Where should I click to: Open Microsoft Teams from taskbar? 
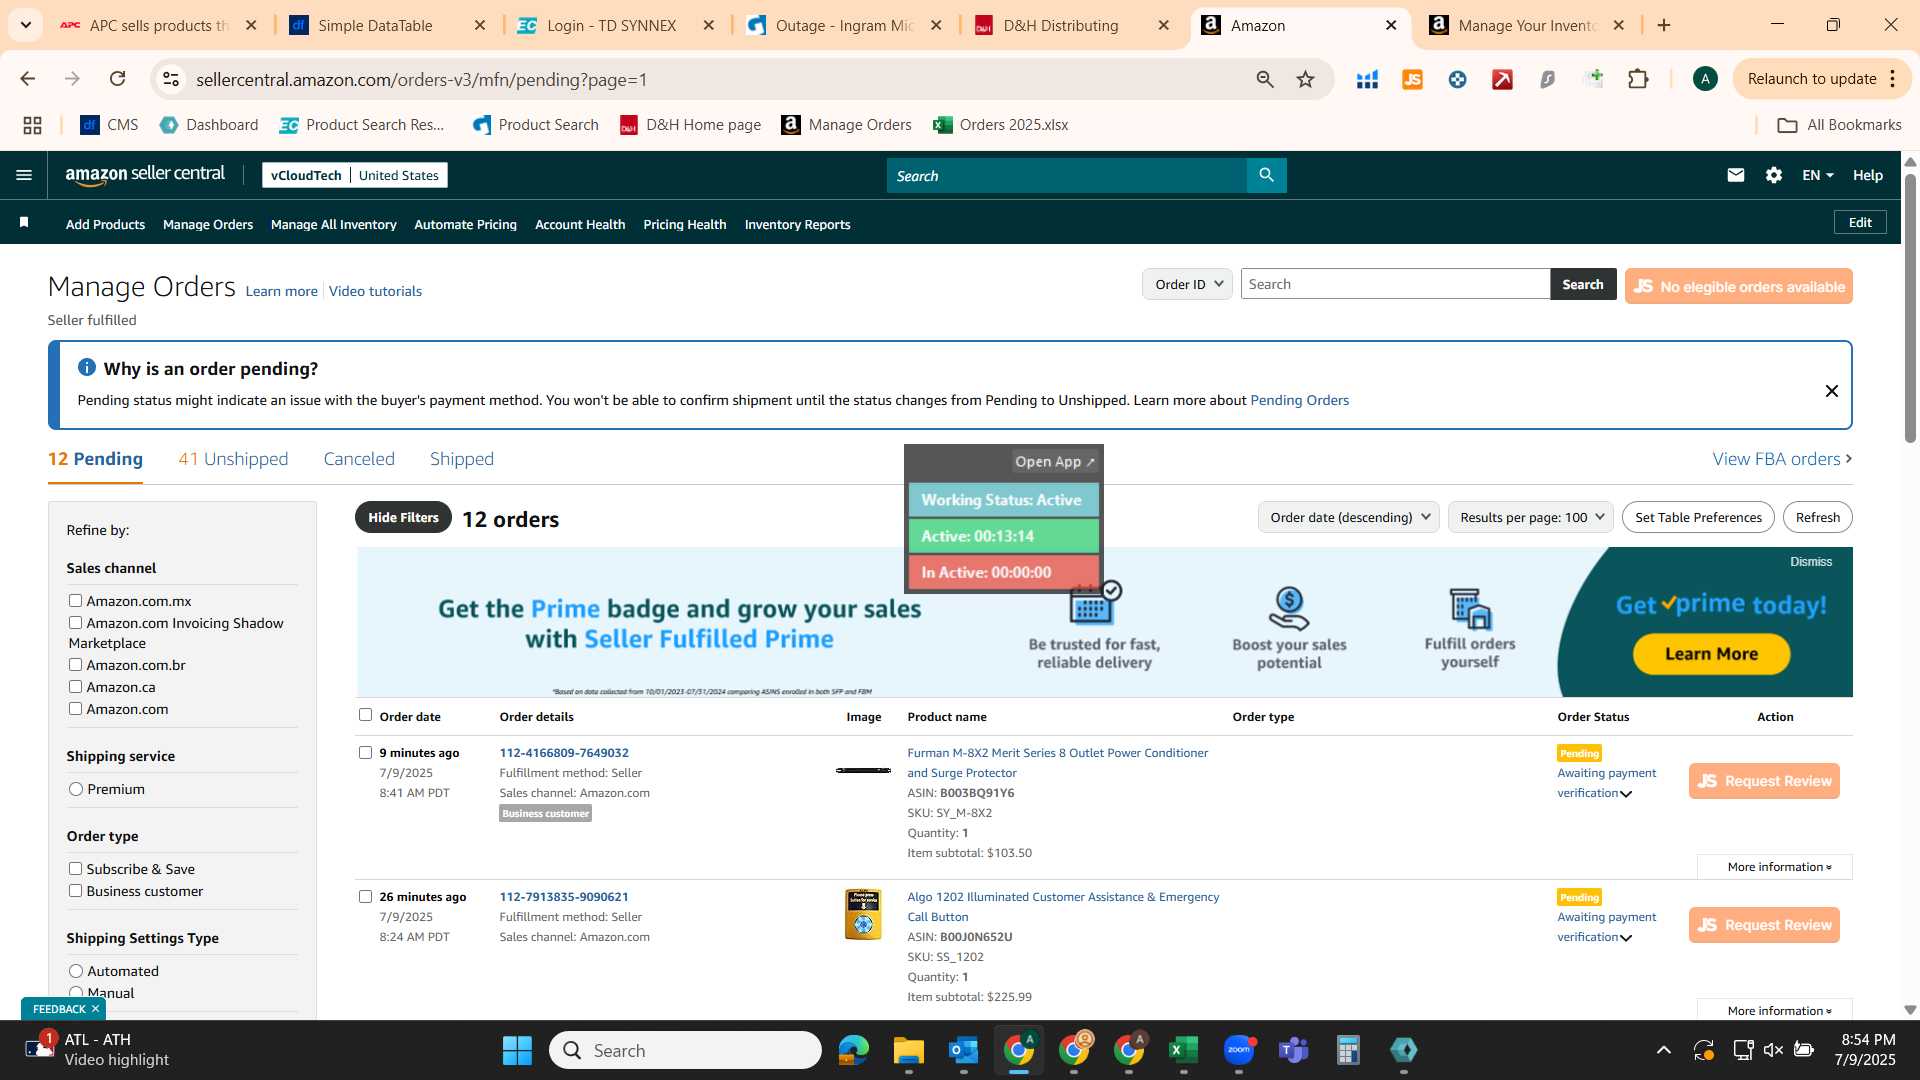click(1293, 1050)
